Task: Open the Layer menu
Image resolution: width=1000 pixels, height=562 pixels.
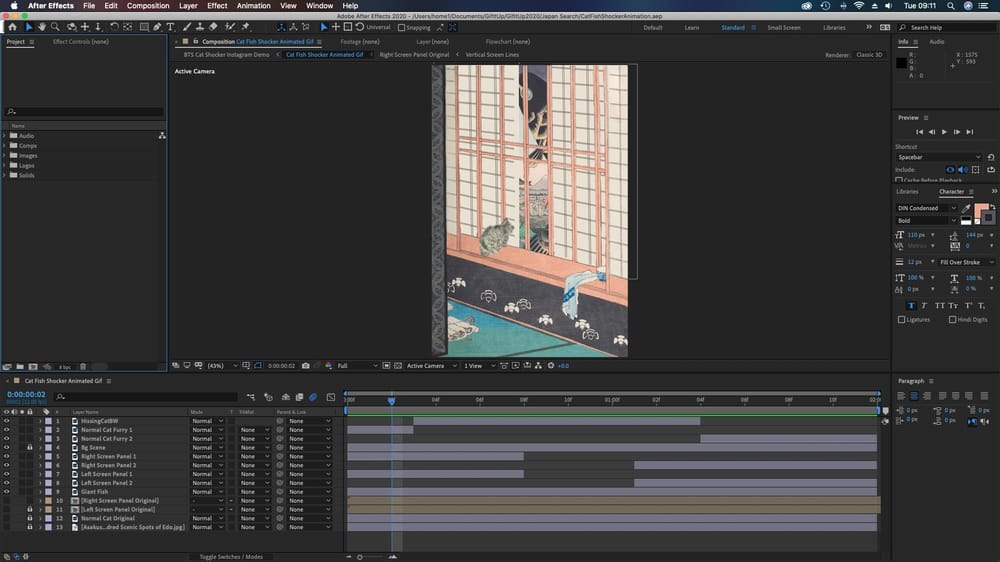Action: [x=188, y=6]
